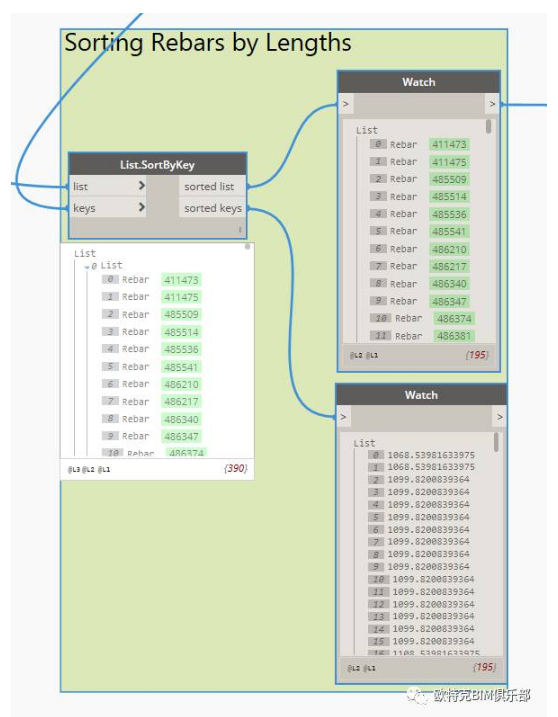The image size is (558, 717).
Task: Click element ID 486374 in the top Watch
Action: (x=454, y=318)
